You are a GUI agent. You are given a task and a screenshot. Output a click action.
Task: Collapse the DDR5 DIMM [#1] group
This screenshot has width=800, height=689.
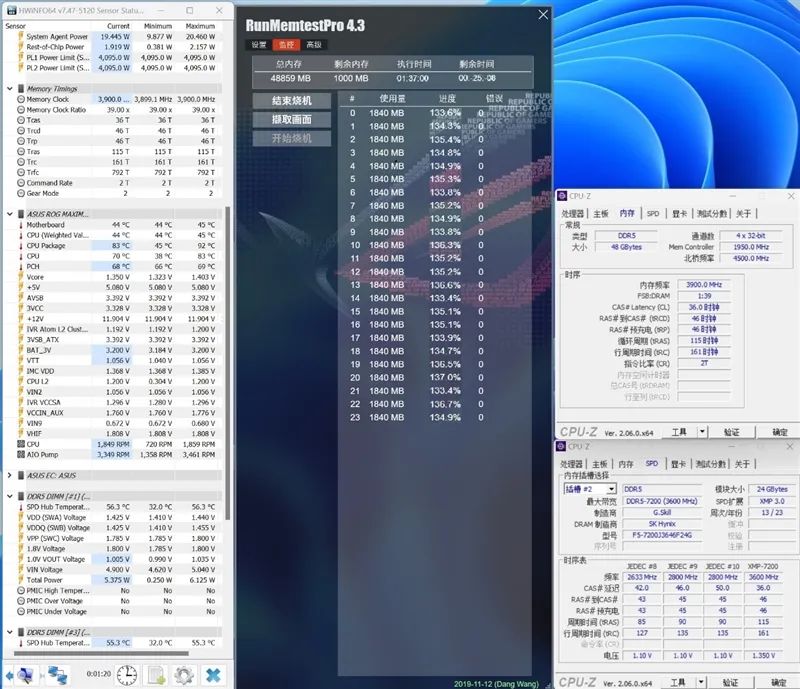tap(9, 496)
